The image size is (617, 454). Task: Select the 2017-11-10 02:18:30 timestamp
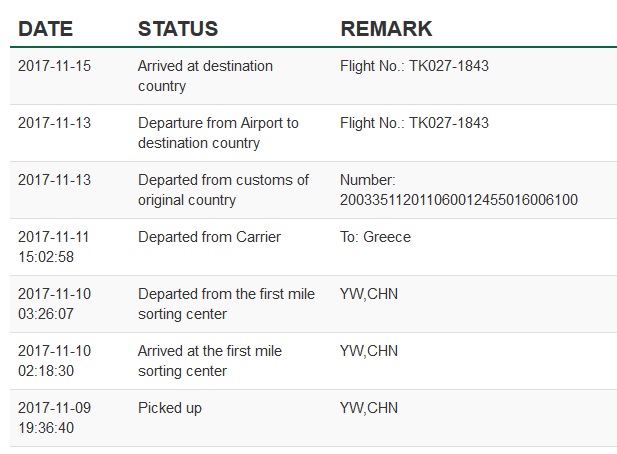pos(54,361)
